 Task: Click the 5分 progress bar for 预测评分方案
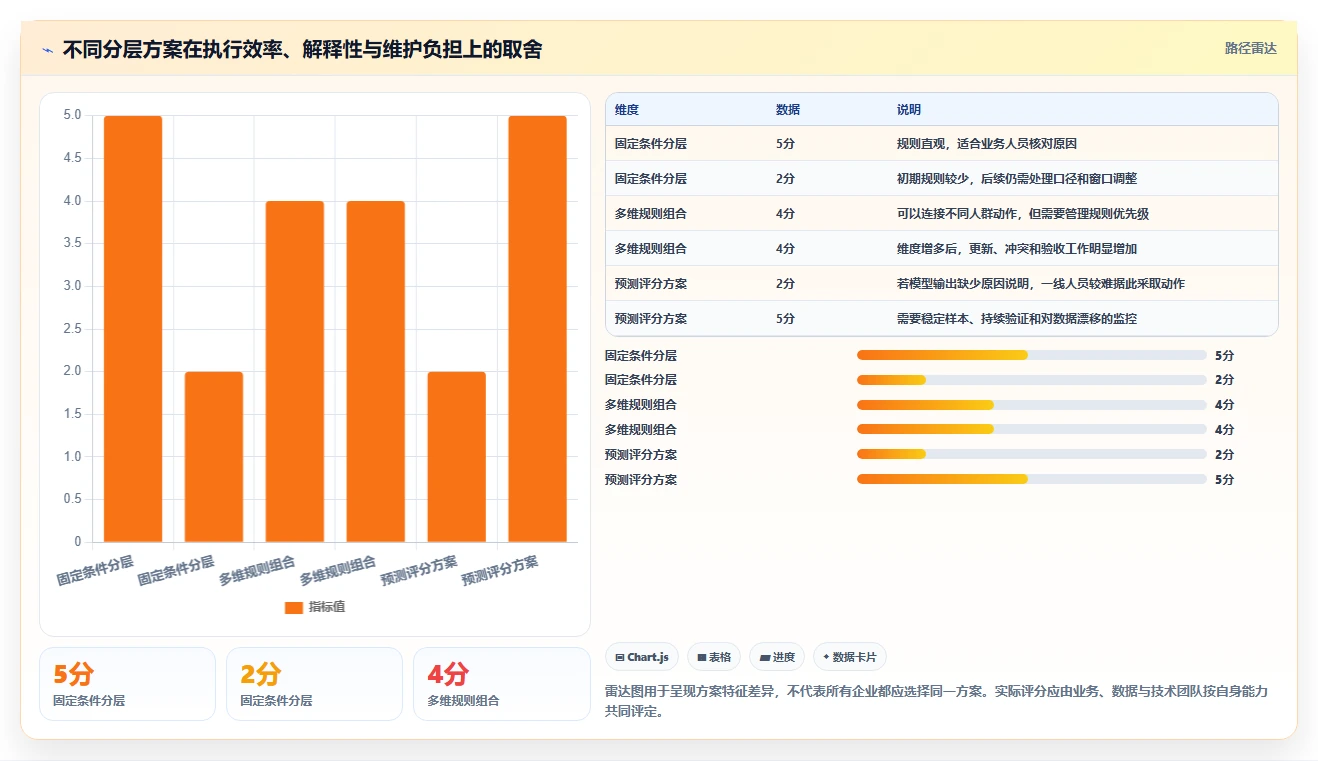click(x=1032, y=479)
